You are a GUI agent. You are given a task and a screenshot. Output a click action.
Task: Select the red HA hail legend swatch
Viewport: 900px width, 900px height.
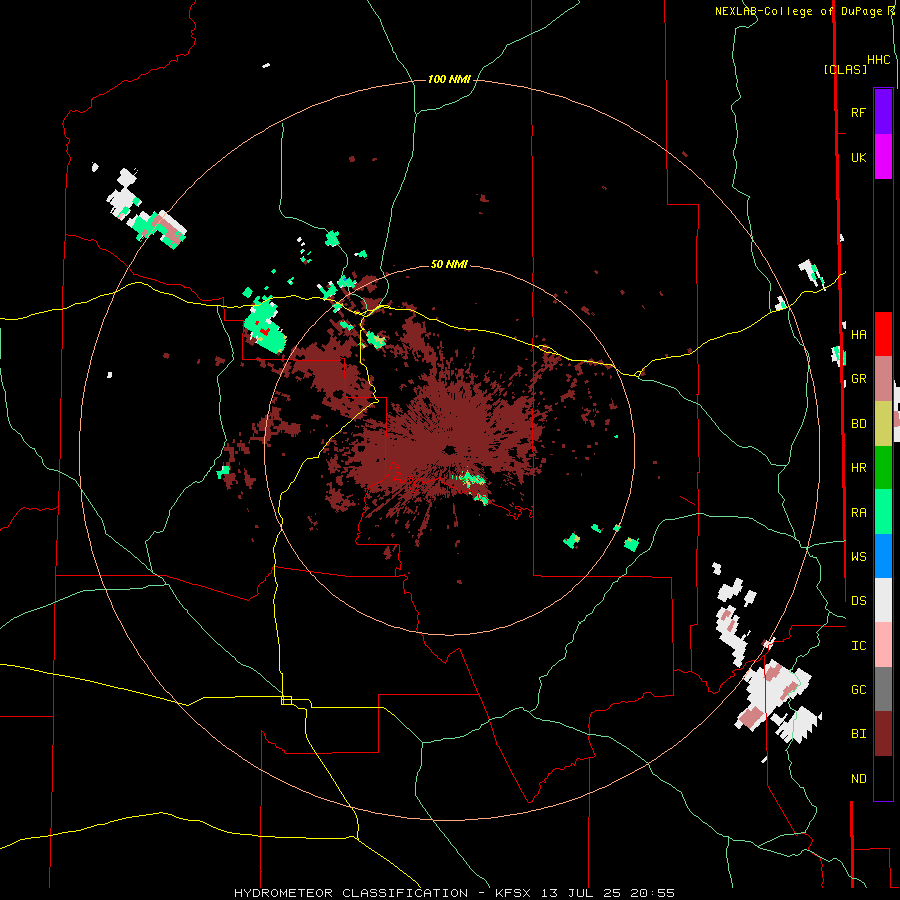pos(883,334)
